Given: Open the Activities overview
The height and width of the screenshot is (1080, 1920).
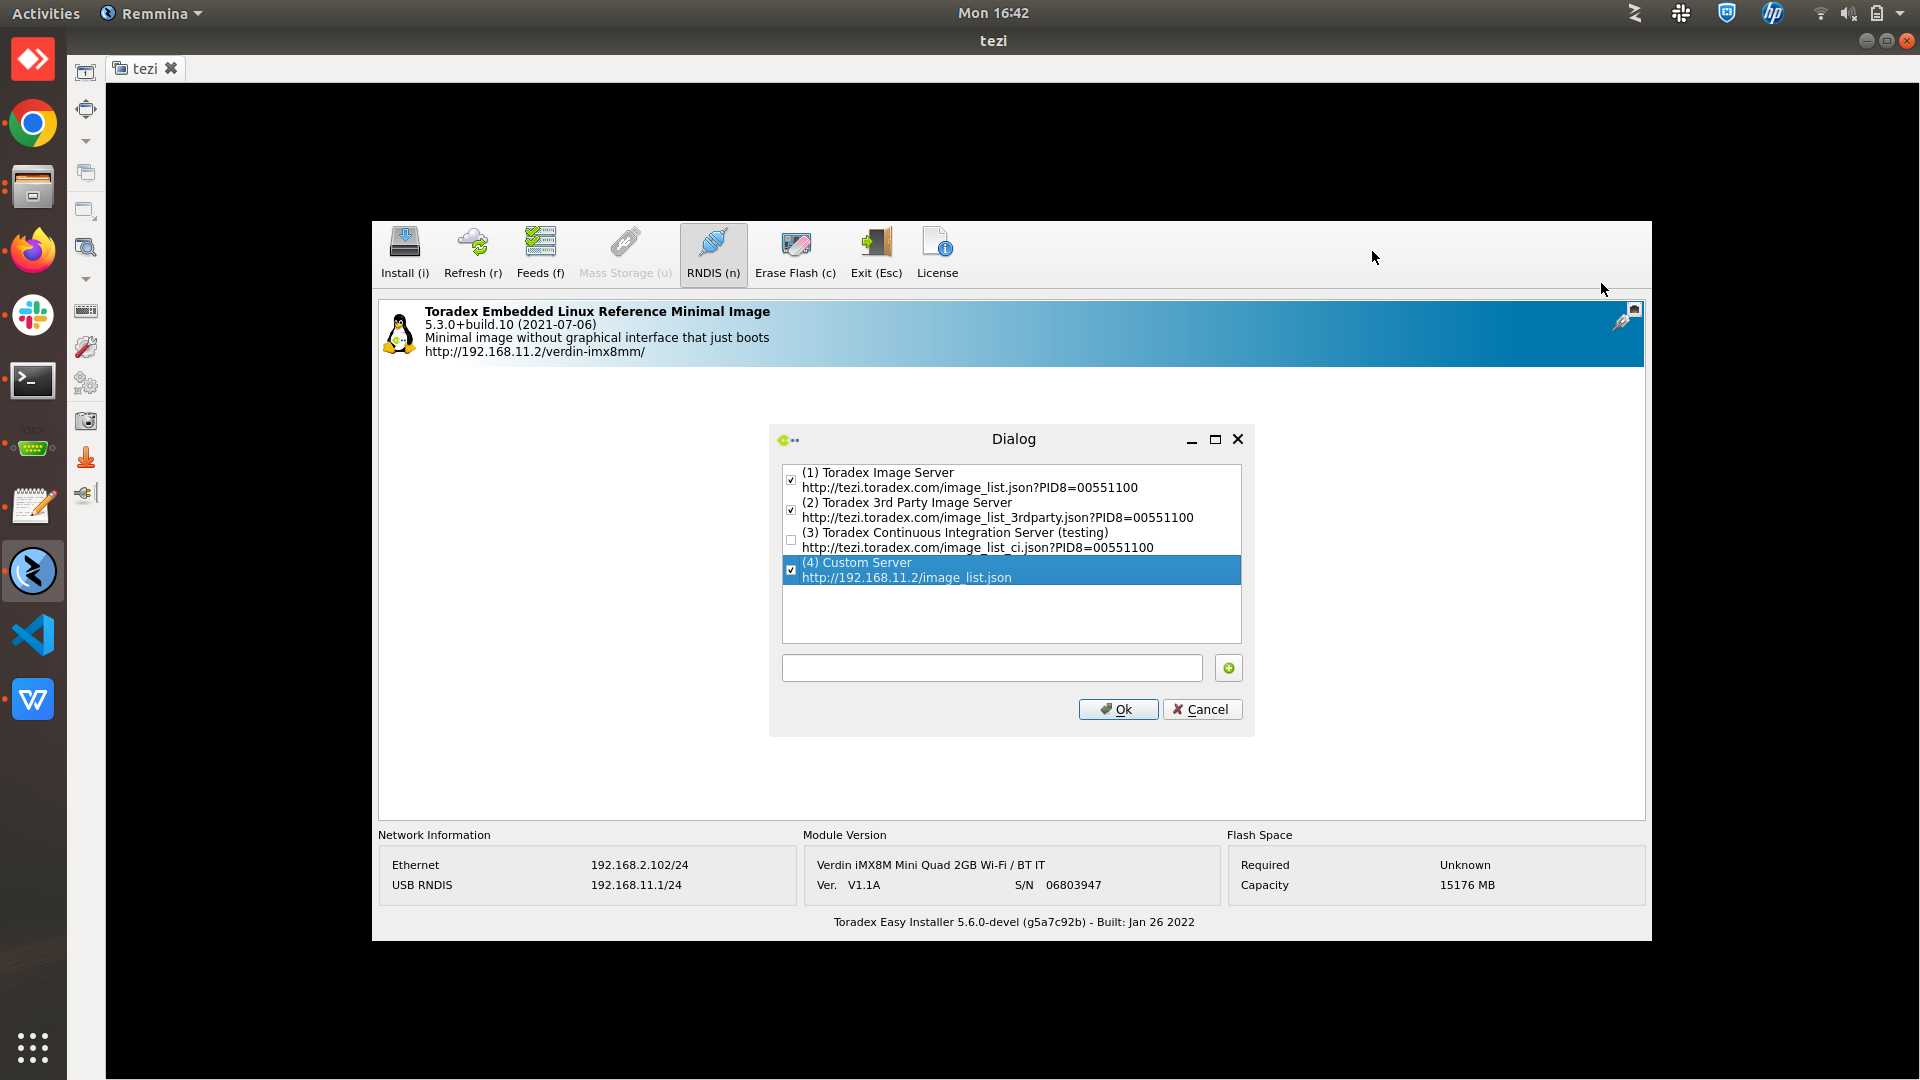Looking at the screenshot, I should (45, 13).
